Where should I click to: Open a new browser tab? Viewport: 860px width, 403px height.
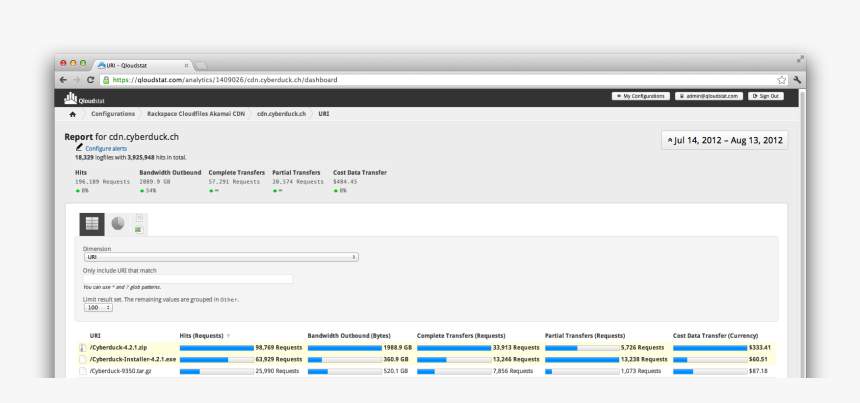(201, 66)
